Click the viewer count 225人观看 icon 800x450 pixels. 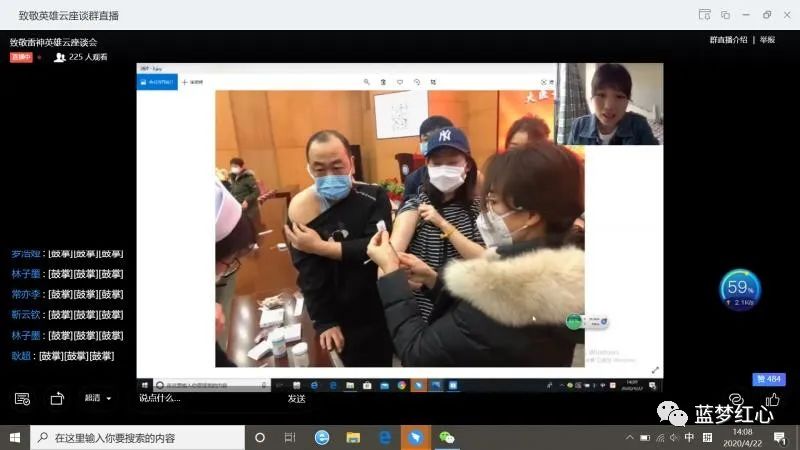(60, 57)
